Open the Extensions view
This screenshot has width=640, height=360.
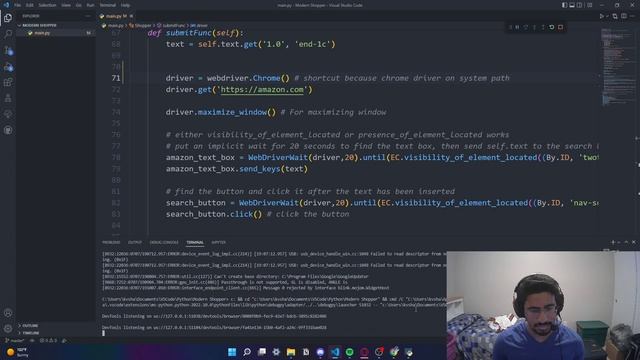pyautogui.click(x=8, y=82)
